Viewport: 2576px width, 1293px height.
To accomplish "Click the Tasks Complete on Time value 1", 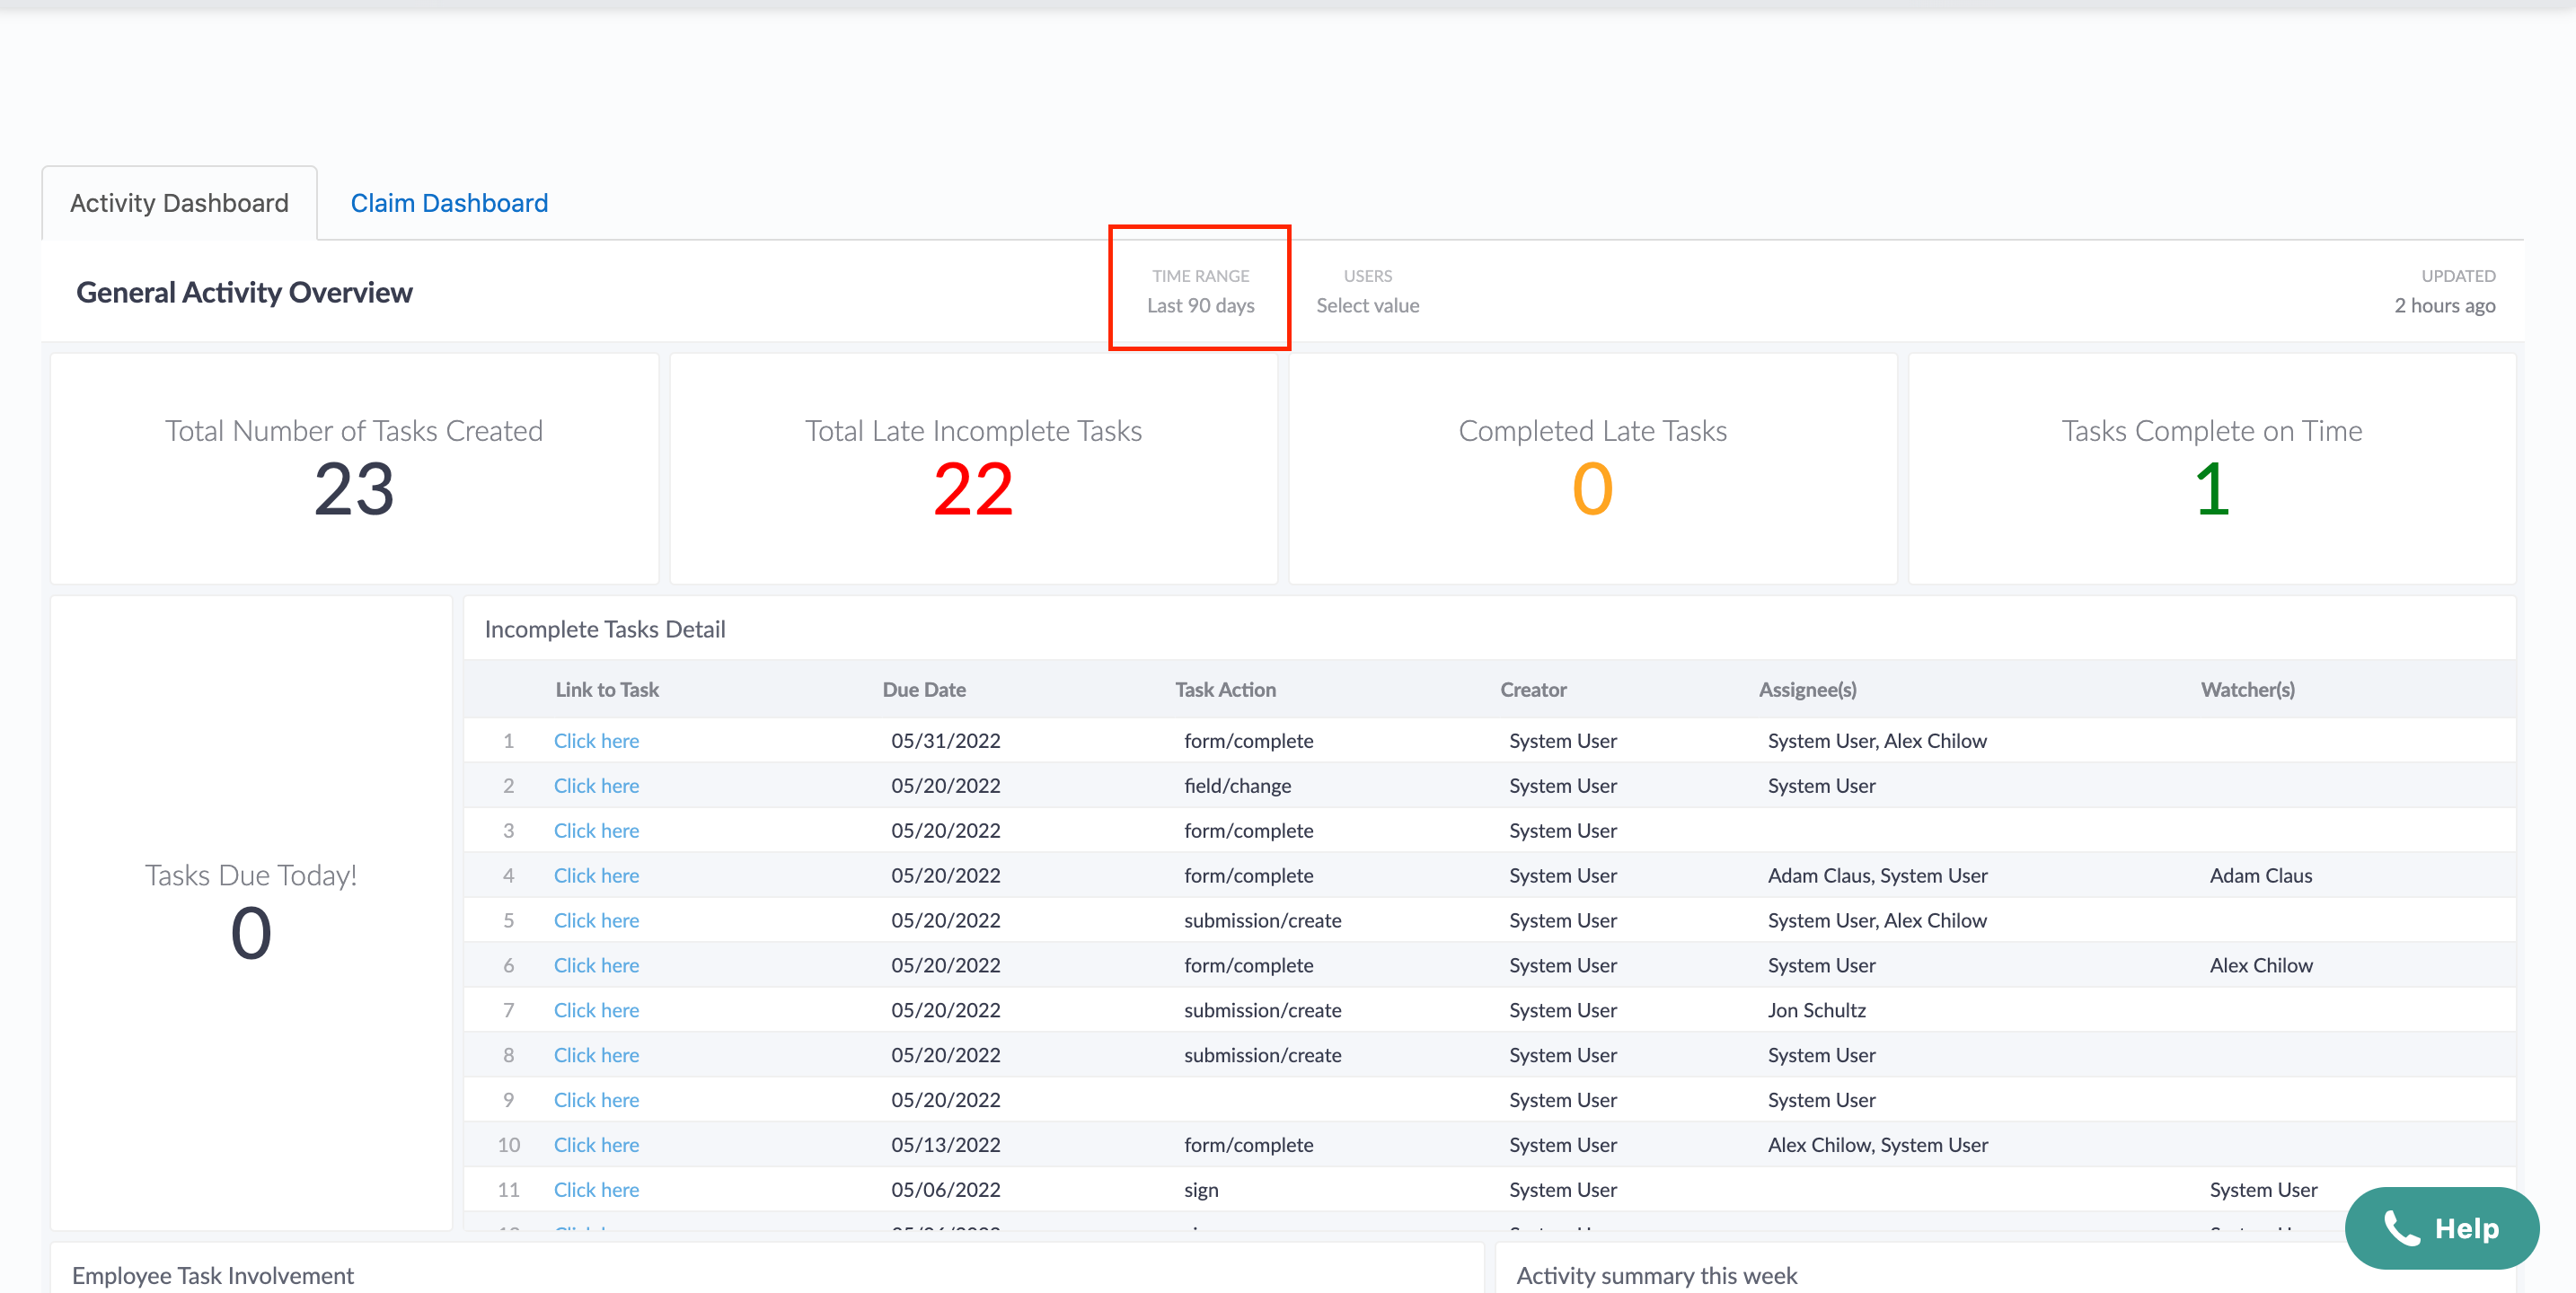I will click(2212, 489).
